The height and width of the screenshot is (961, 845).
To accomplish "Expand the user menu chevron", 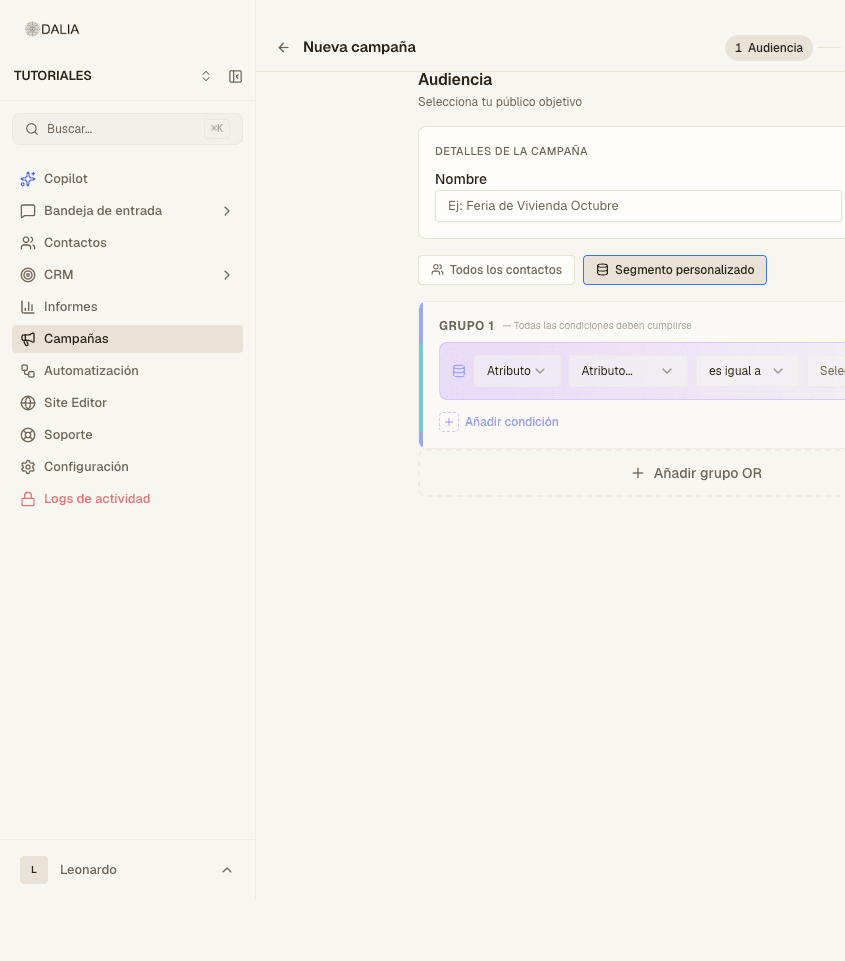I will 227,870.
